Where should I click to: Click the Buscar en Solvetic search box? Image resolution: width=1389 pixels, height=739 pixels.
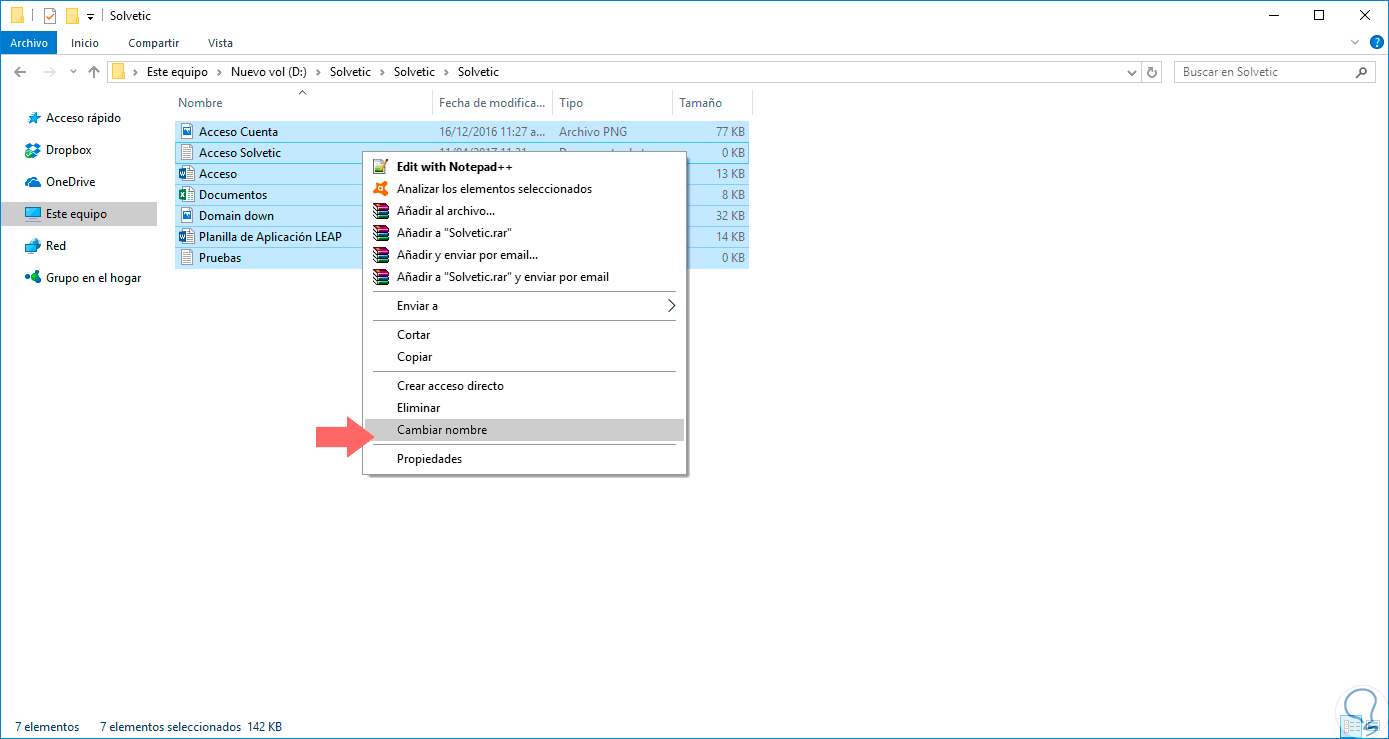(x=1274, y=72)
